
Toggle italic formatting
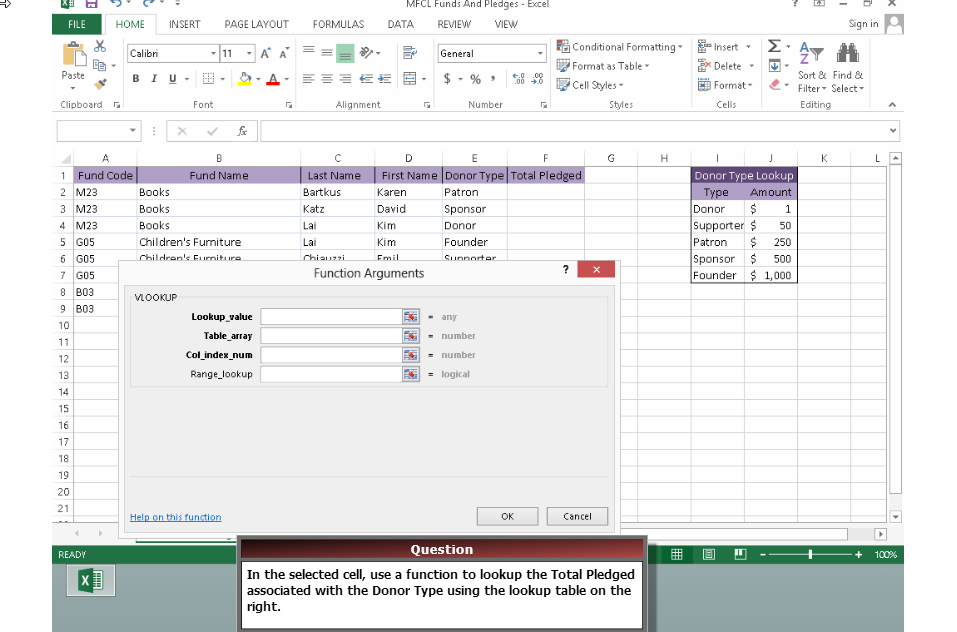click(153, 78)
